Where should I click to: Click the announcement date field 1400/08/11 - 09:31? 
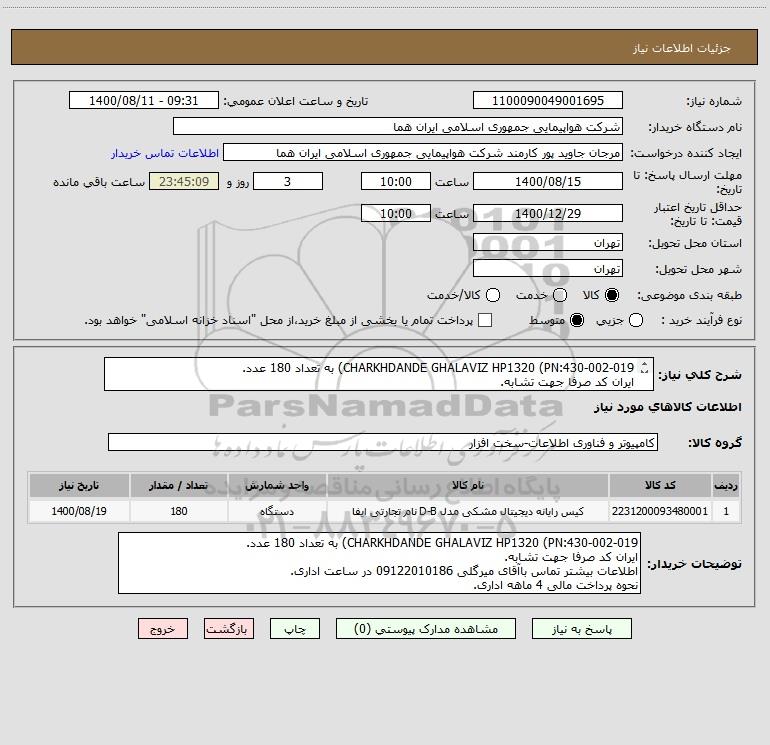[143, 100]
